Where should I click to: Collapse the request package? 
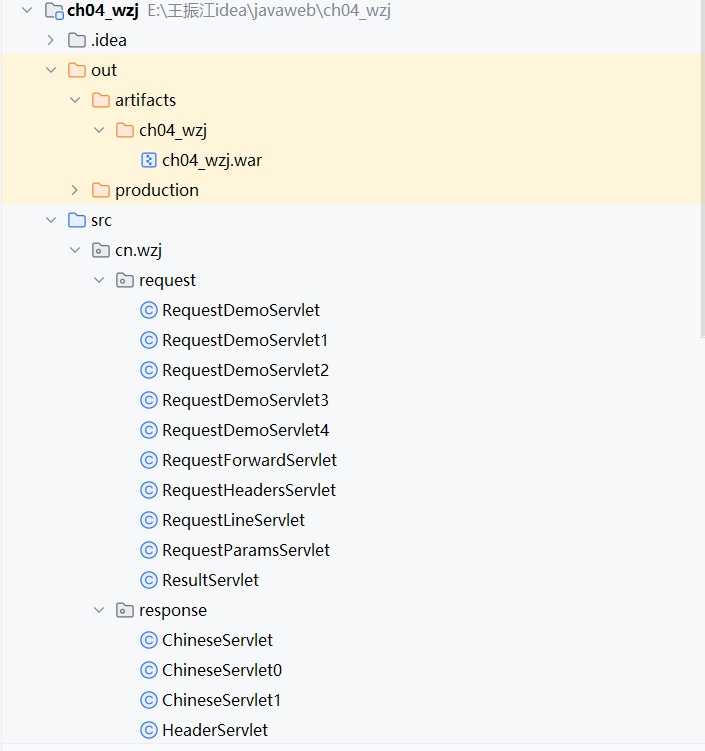pos(99,280)
